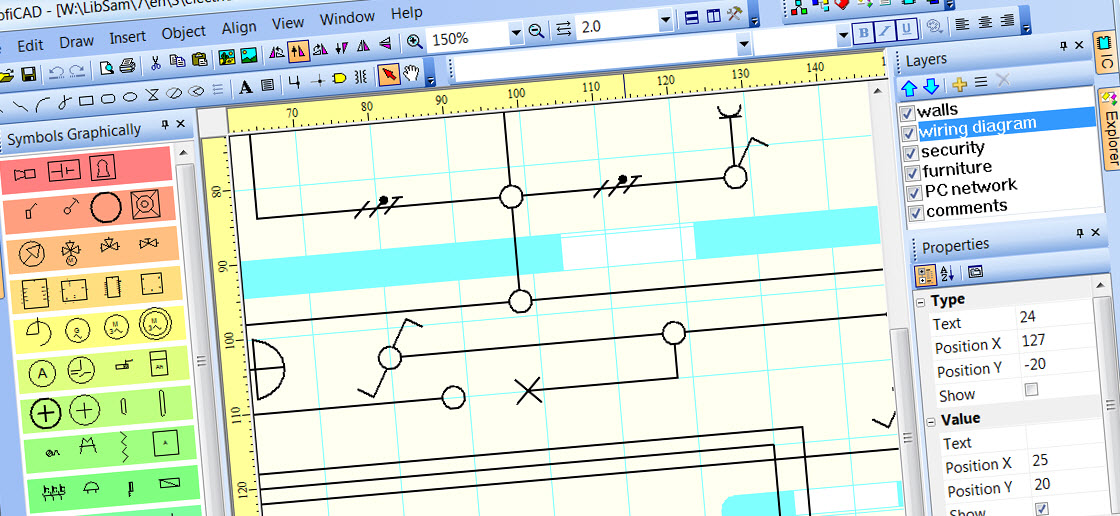Viewport: 1120px width, 516px height.
Task: Open the Draw menu
Action: click(x=76, y=42)
